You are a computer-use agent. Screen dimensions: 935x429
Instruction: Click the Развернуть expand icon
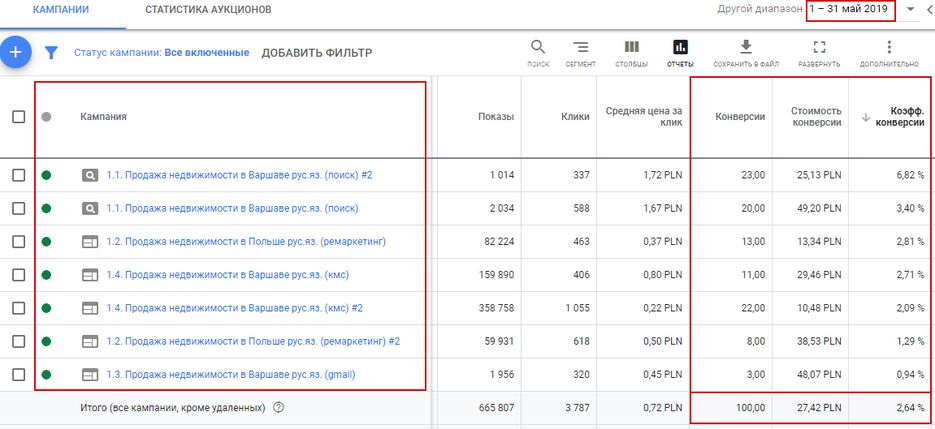tap(819, 52)
